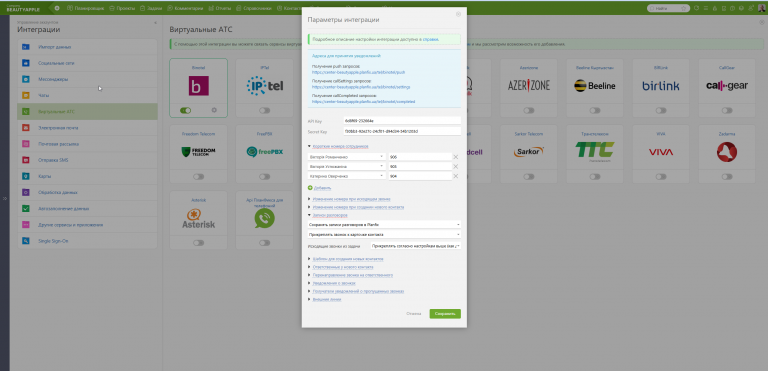Enable the Freedom Telecom toggle
This screenshot has height=371, width=768.
click(x=198, y=176)
